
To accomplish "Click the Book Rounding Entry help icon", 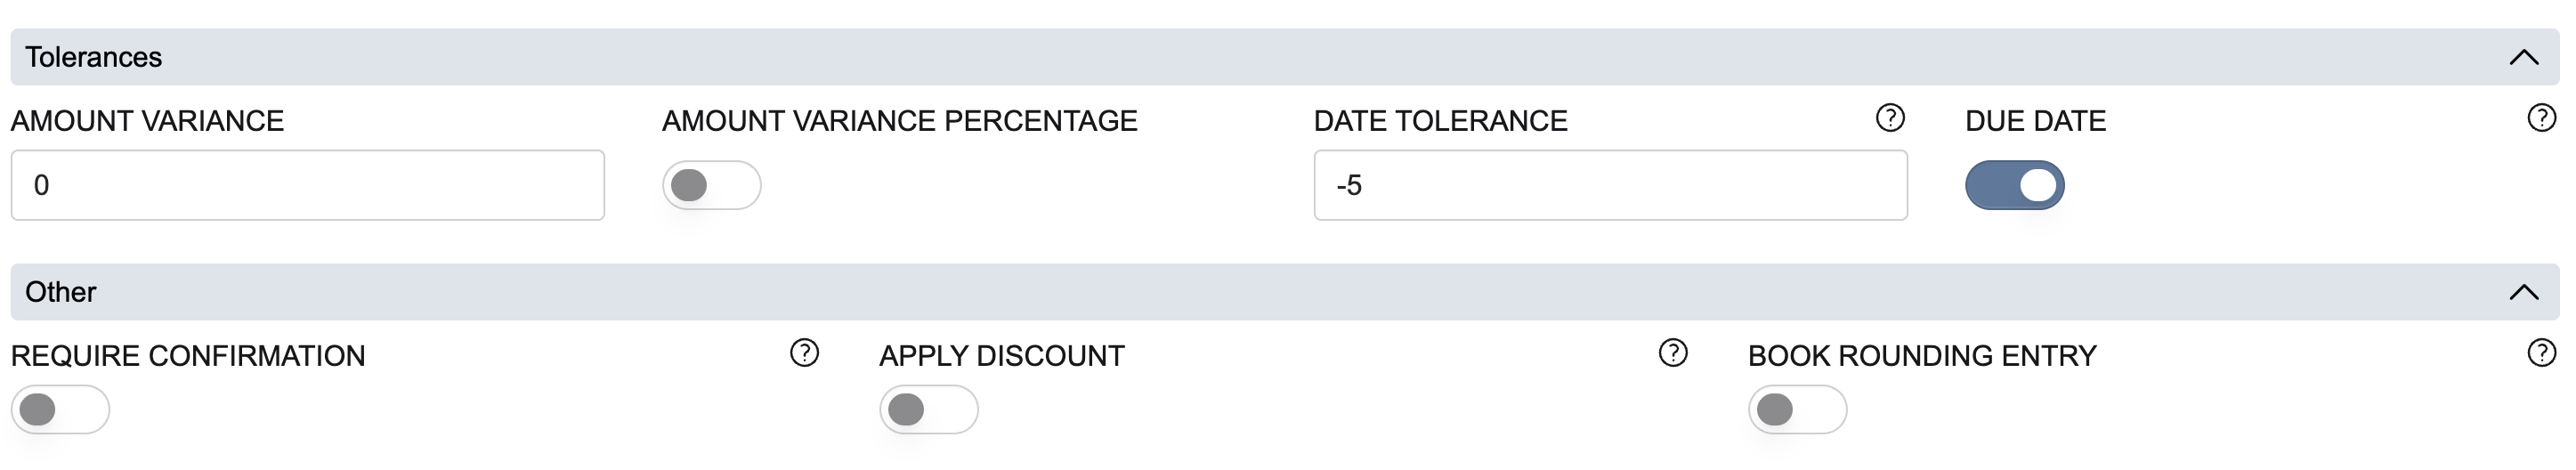I will [2541, 353].
